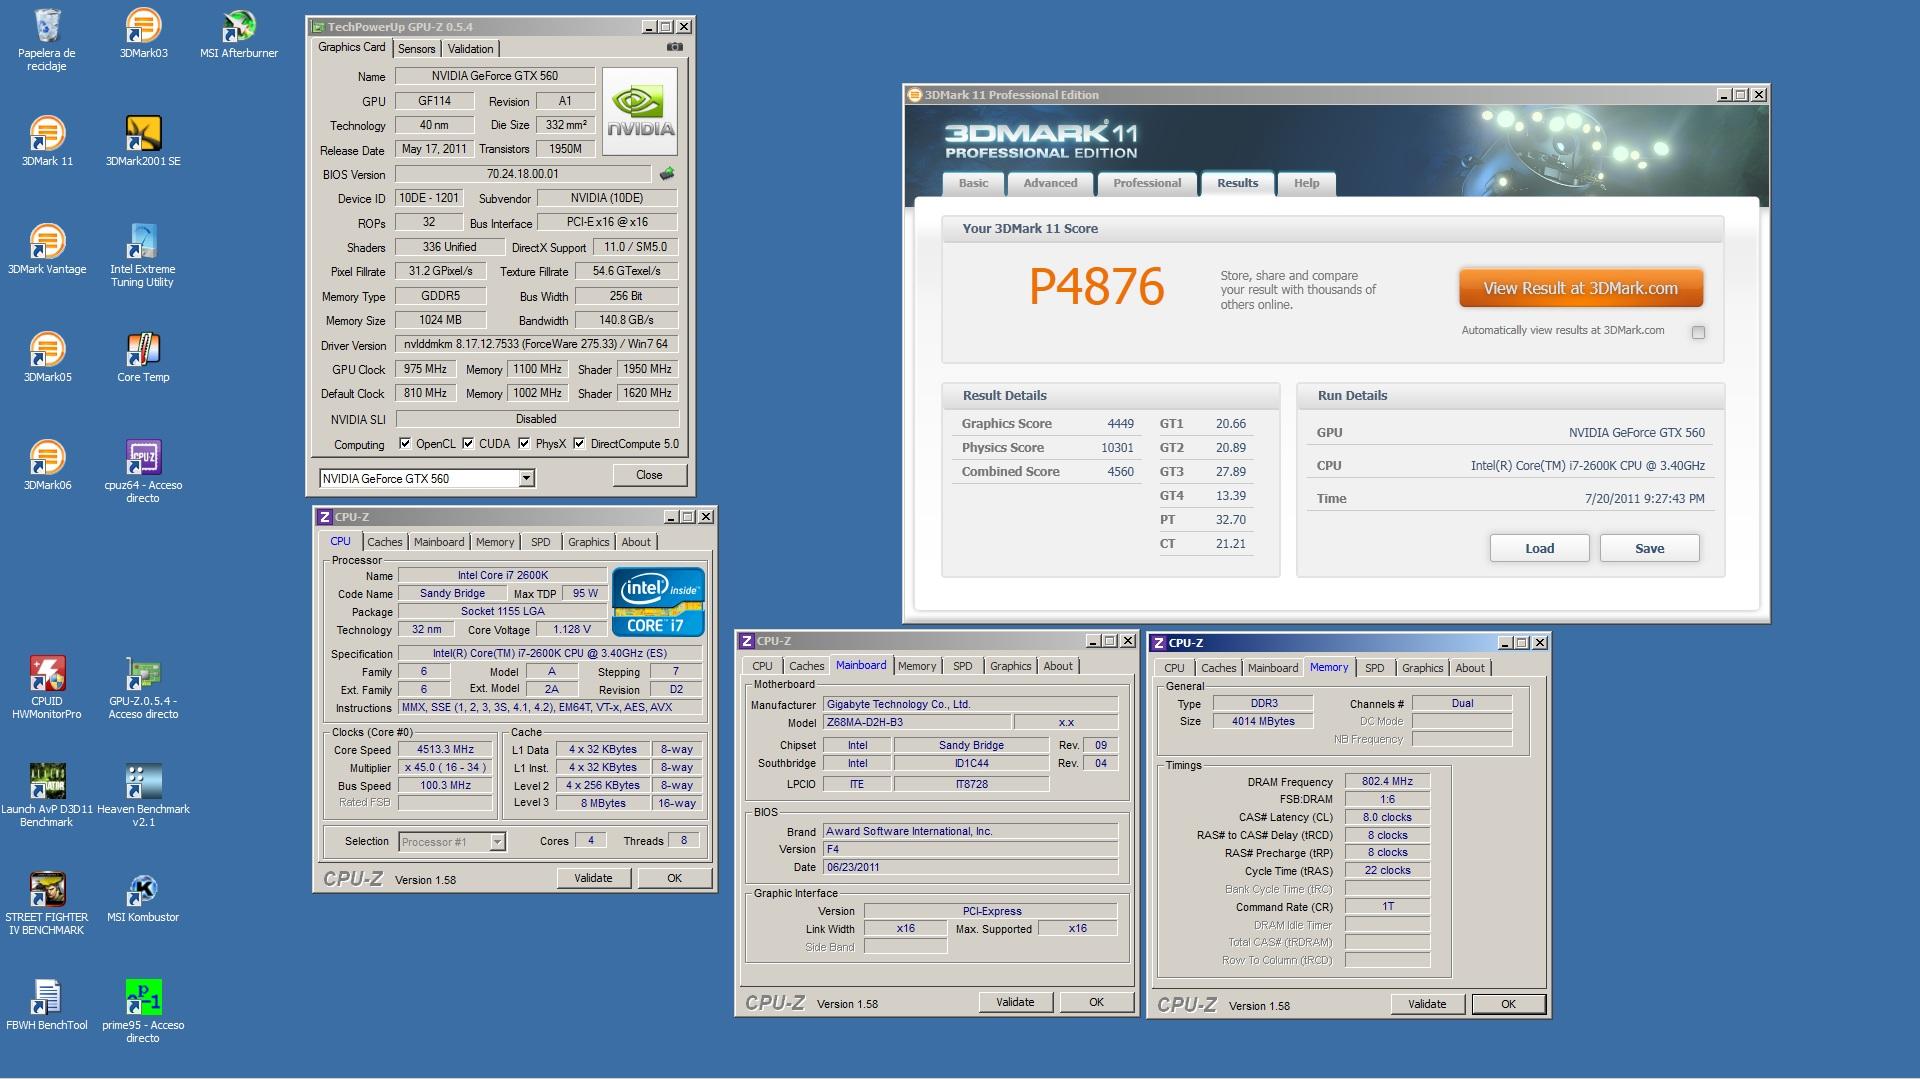Open the Processor #1 selection dropdown
Viewport: 1920px width, 1080px height.
pyautogui.click(x=497, y=842)
